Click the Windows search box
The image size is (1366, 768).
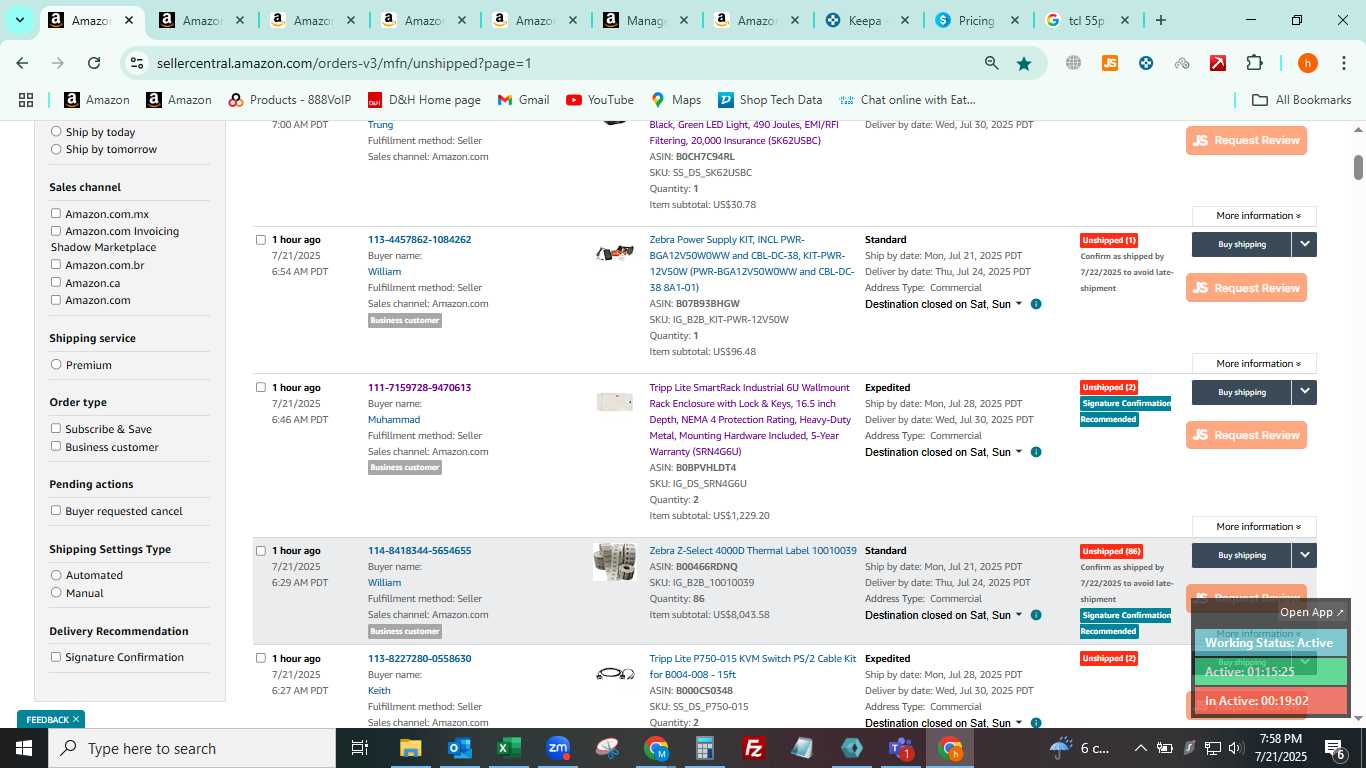(x=192, y=748)
